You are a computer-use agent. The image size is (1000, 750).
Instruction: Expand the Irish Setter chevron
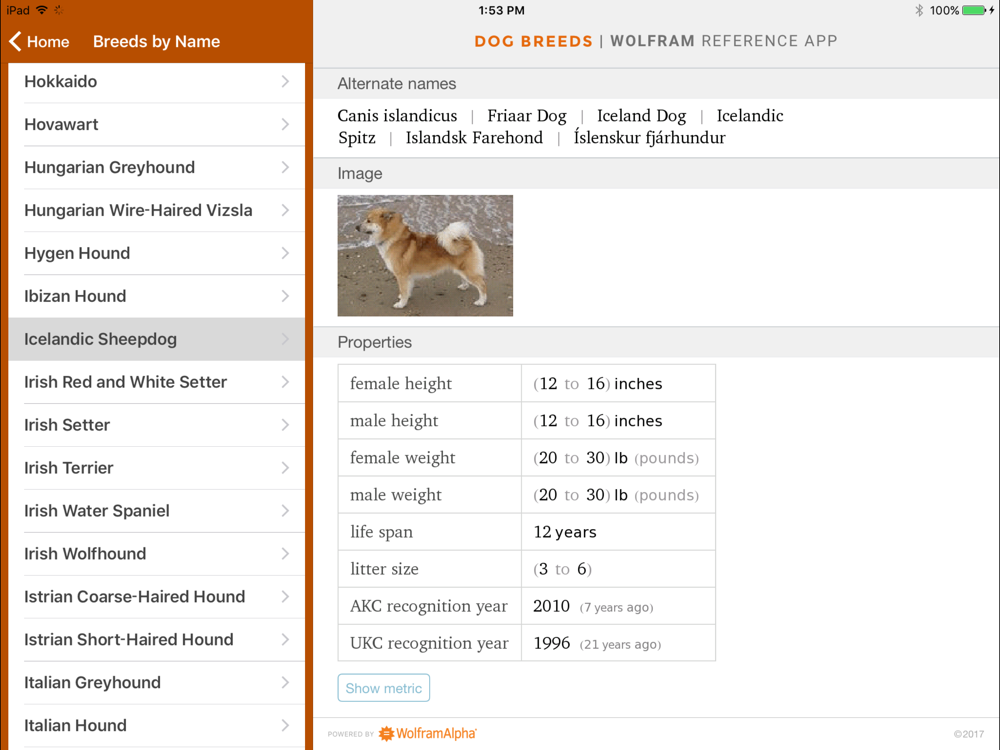tap(285, 425)
